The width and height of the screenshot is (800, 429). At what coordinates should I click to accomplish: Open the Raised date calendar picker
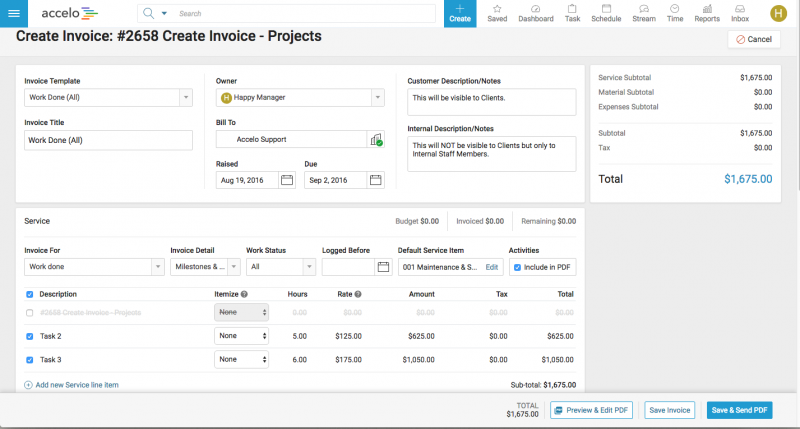coord(286,180)
